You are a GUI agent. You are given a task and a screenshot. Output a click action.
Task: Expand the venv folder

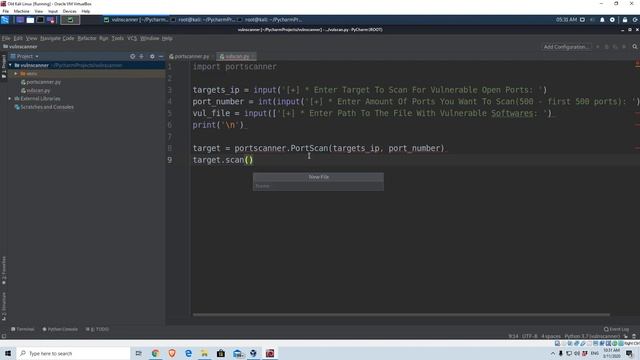click(16, 74)
